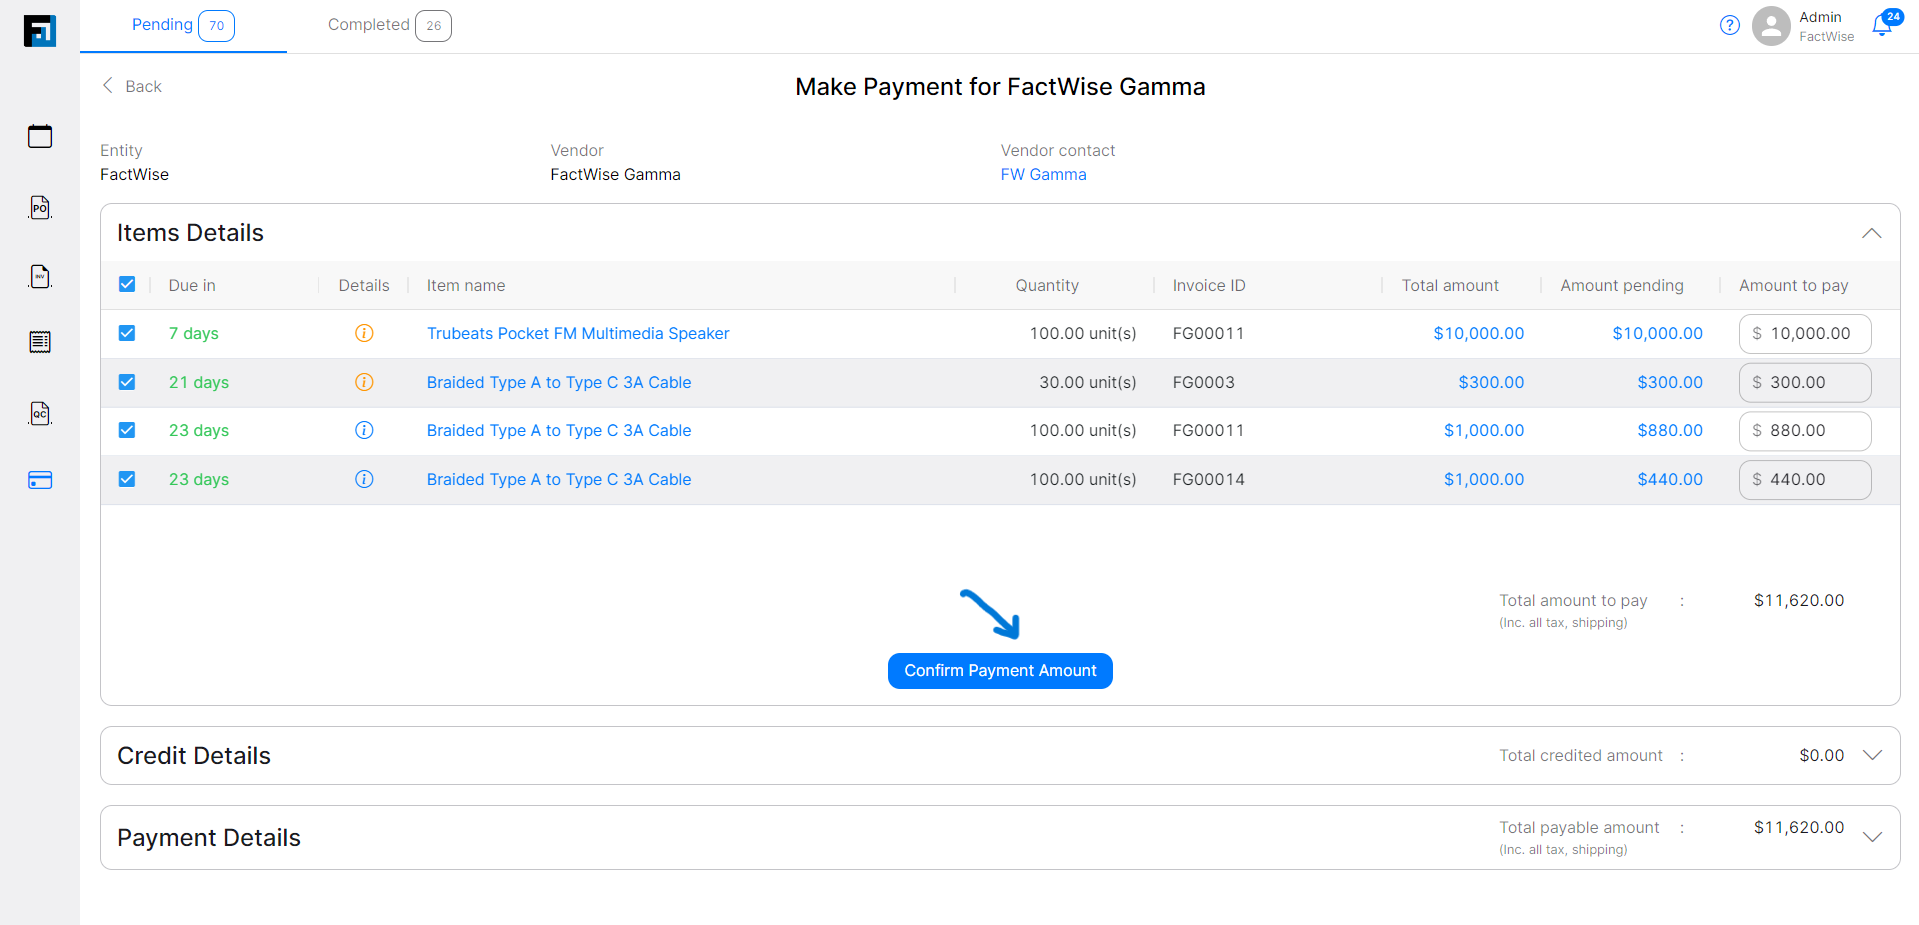This screenshot has width=1919, height=925.
Task: Click info icon for invoice FG00014 row
Action: pyautogui.click(x=364, y=479)
